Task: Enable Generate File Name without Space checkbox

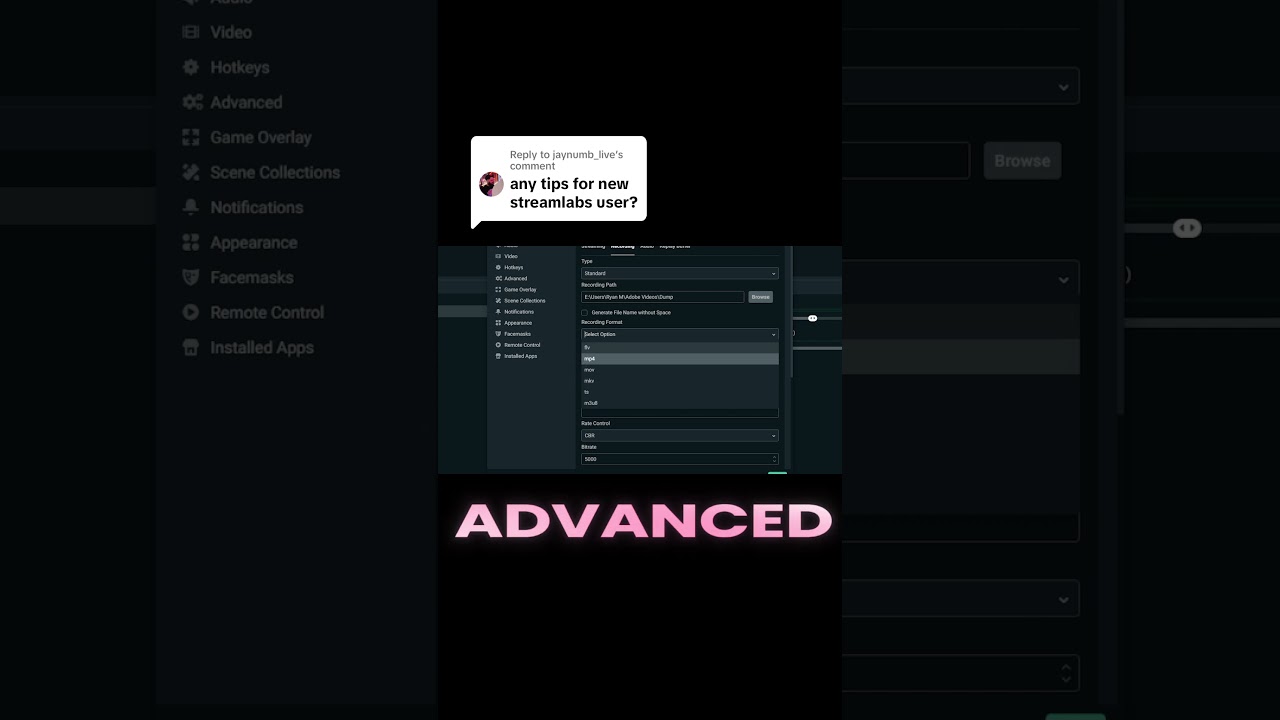Action: point(585,312)
